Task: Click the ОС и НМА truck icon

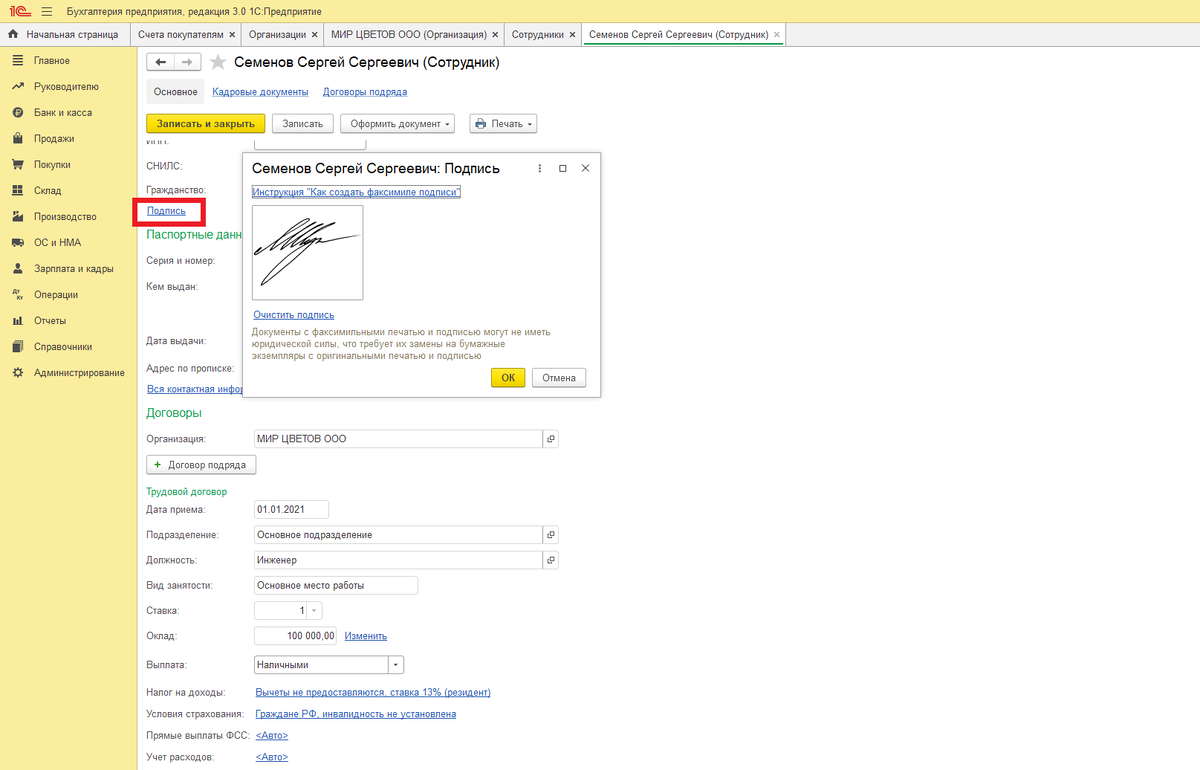Action: (x=17, y=243)
